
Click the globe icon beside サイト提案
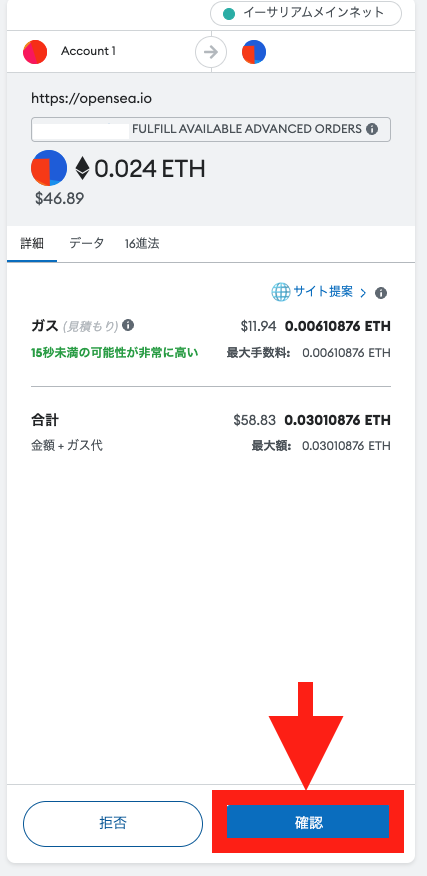[281, 292]
